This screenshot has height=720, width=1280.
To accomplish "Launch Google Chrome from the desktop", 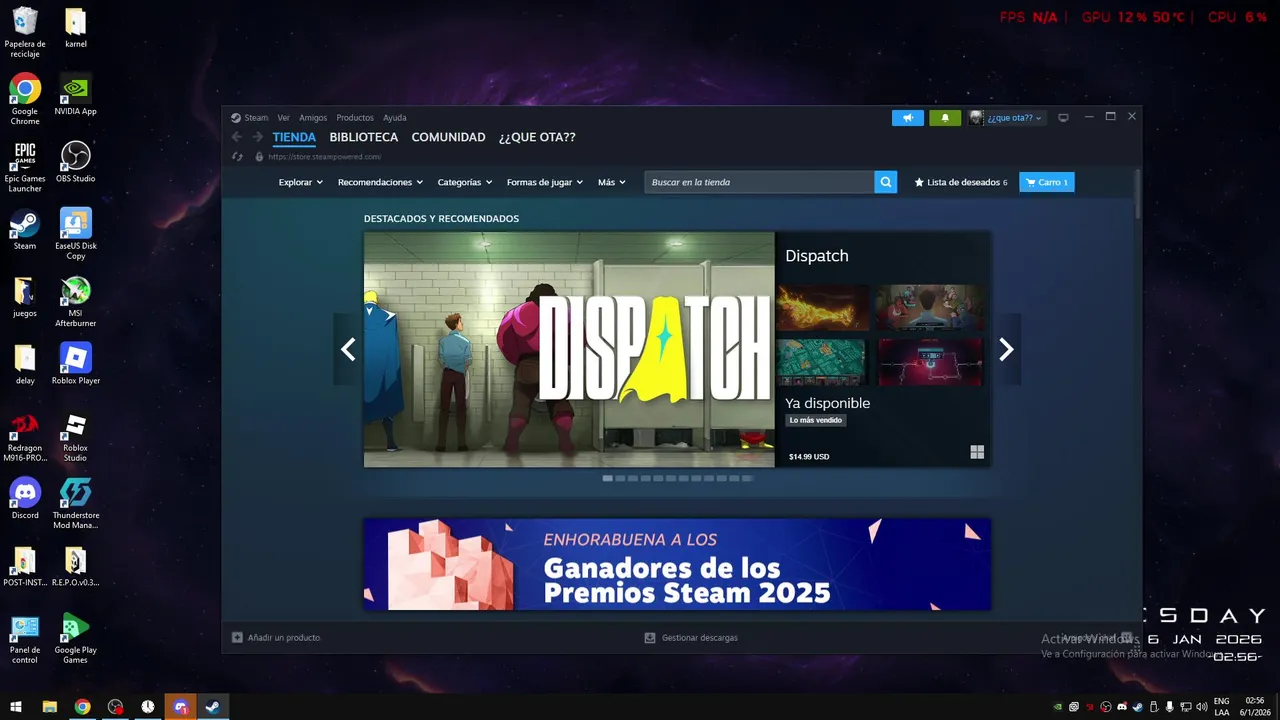I will [x=25, y=99].
